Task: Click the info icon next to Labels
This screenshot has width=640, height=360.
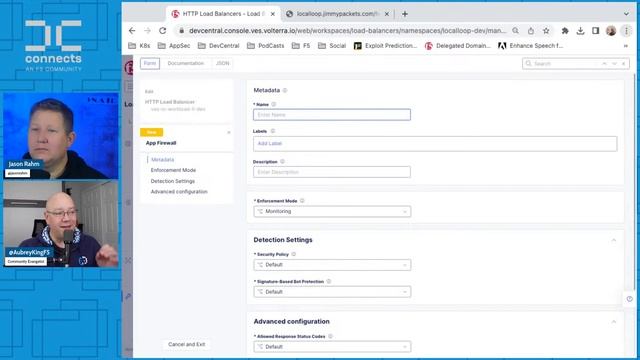Action: click(273, 131)
